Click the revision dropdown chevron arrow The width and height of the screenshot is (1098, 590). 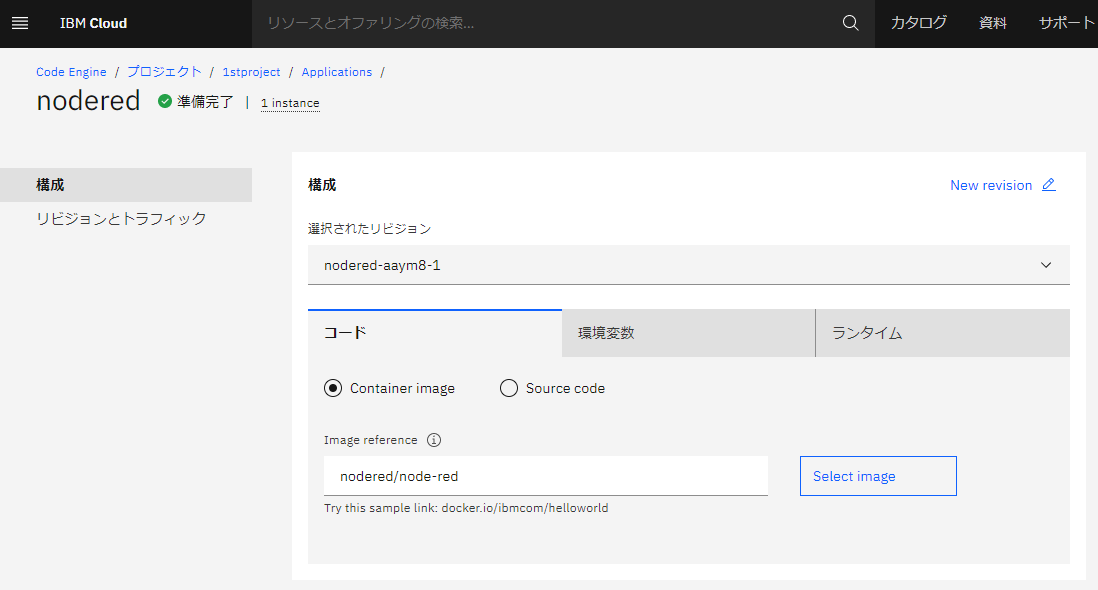pyautogui.click(x=1045, y=265)
